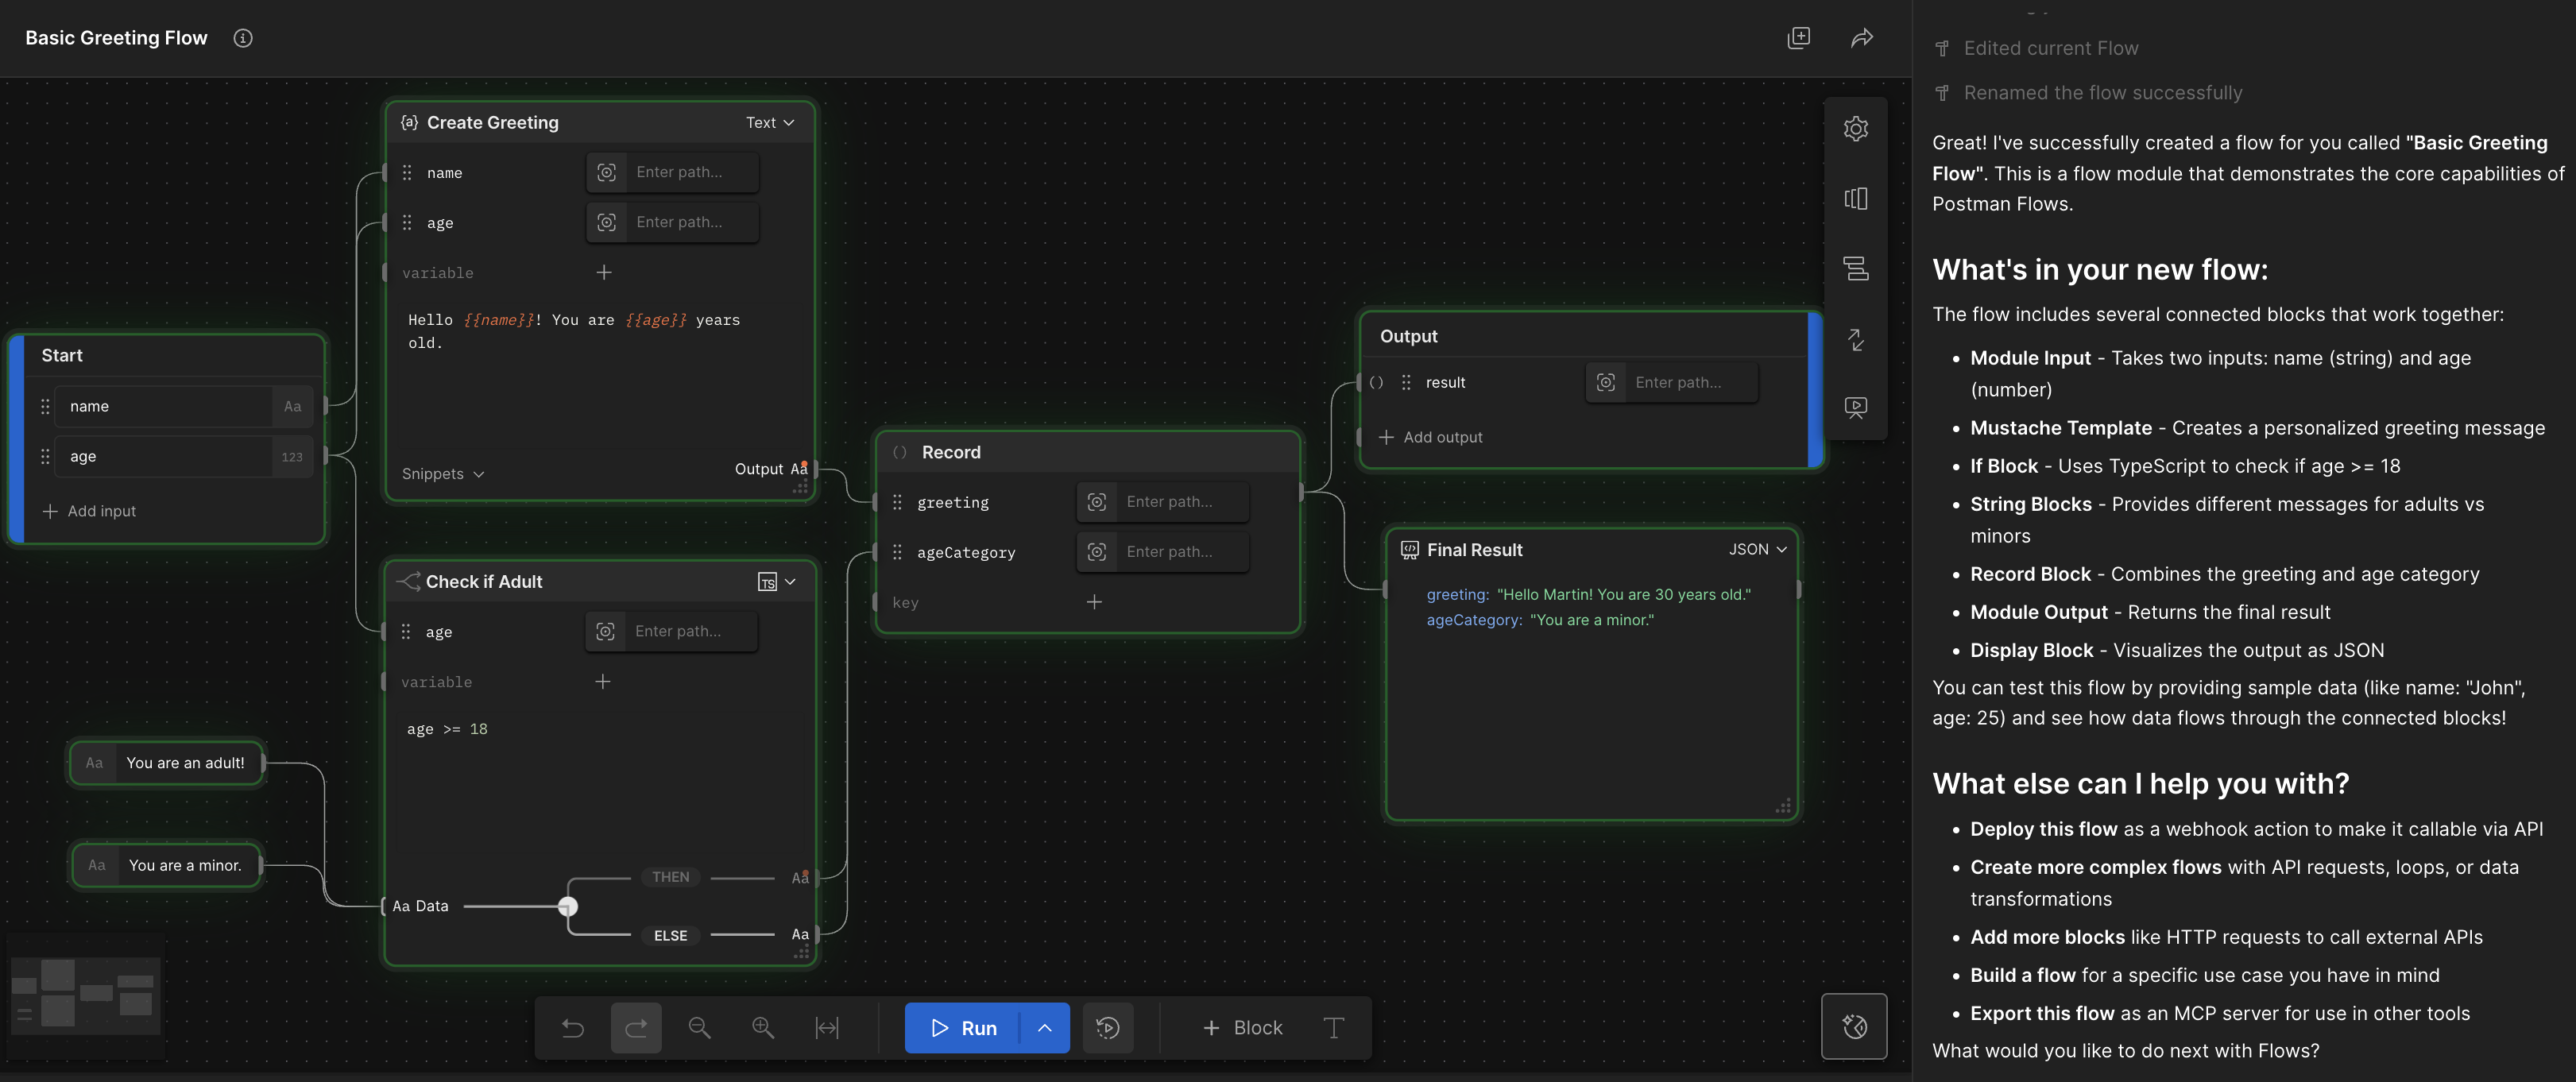This screenshot has width=2576, height=1082.
Task: Click the flow info icon beside the title
Action: 243,38
